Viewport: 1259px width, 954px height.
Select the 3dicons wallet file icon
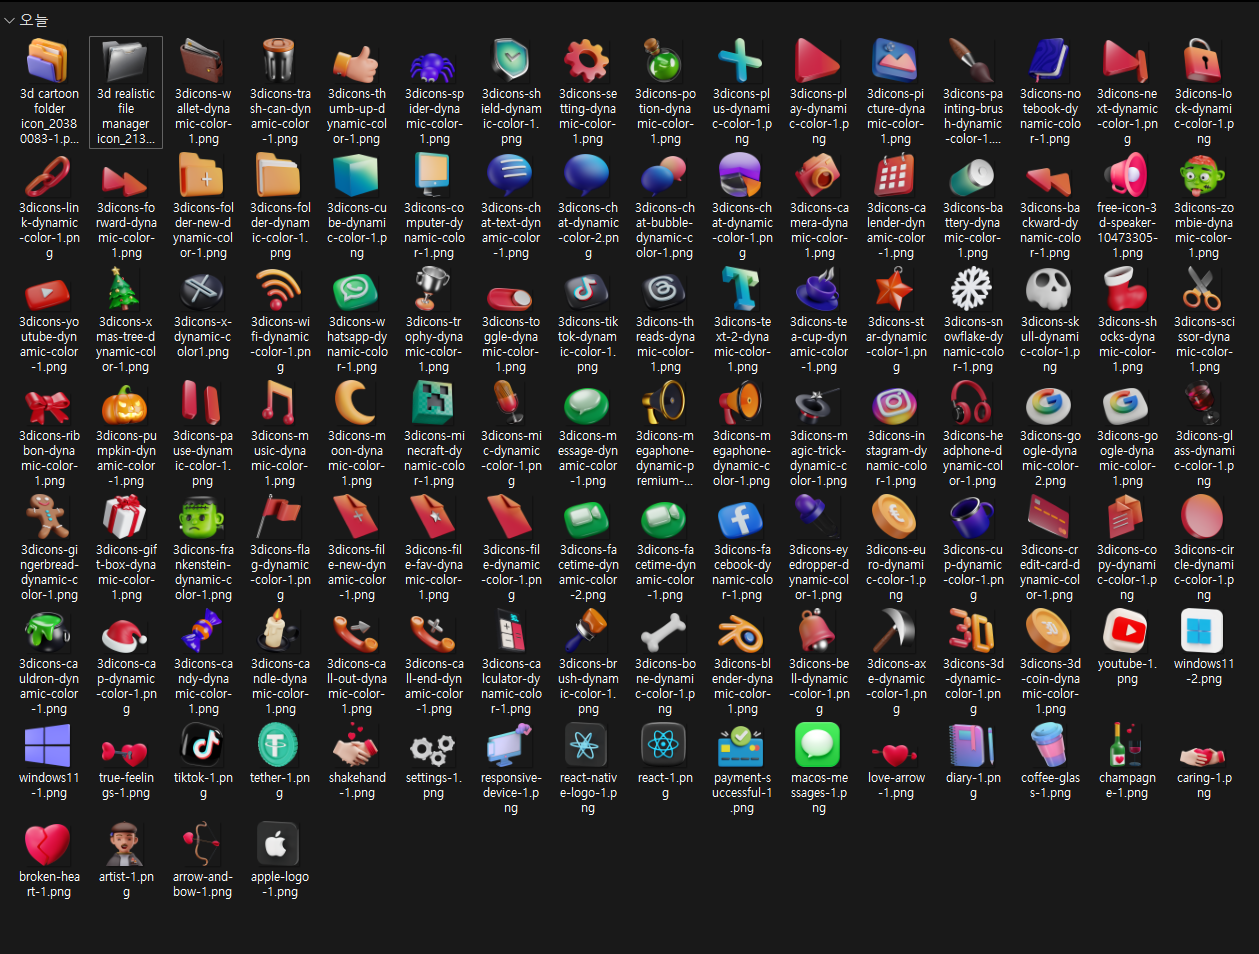[x=203, y=92]
